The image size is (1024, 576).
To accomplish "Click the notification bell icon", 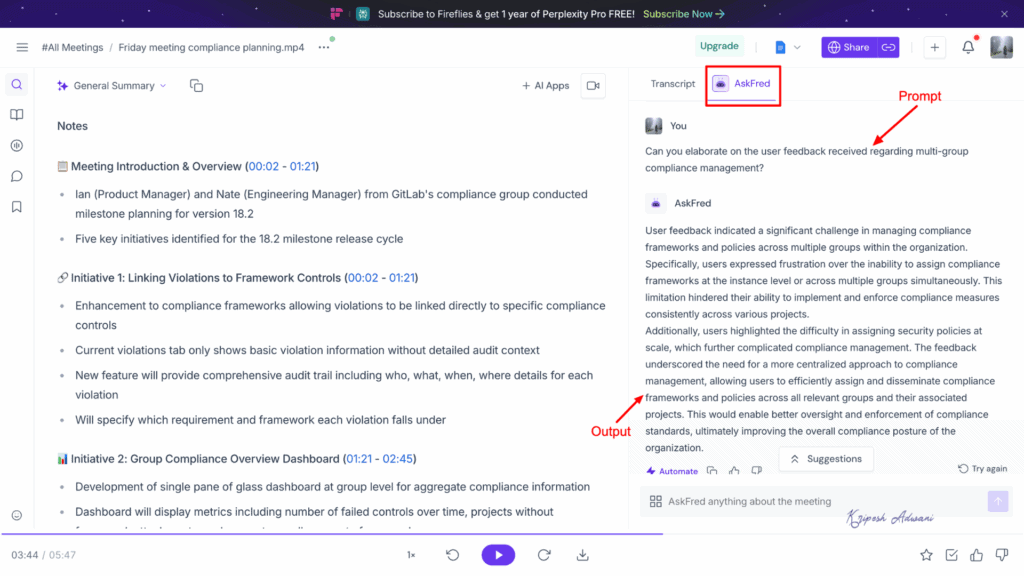I will 966,46.
